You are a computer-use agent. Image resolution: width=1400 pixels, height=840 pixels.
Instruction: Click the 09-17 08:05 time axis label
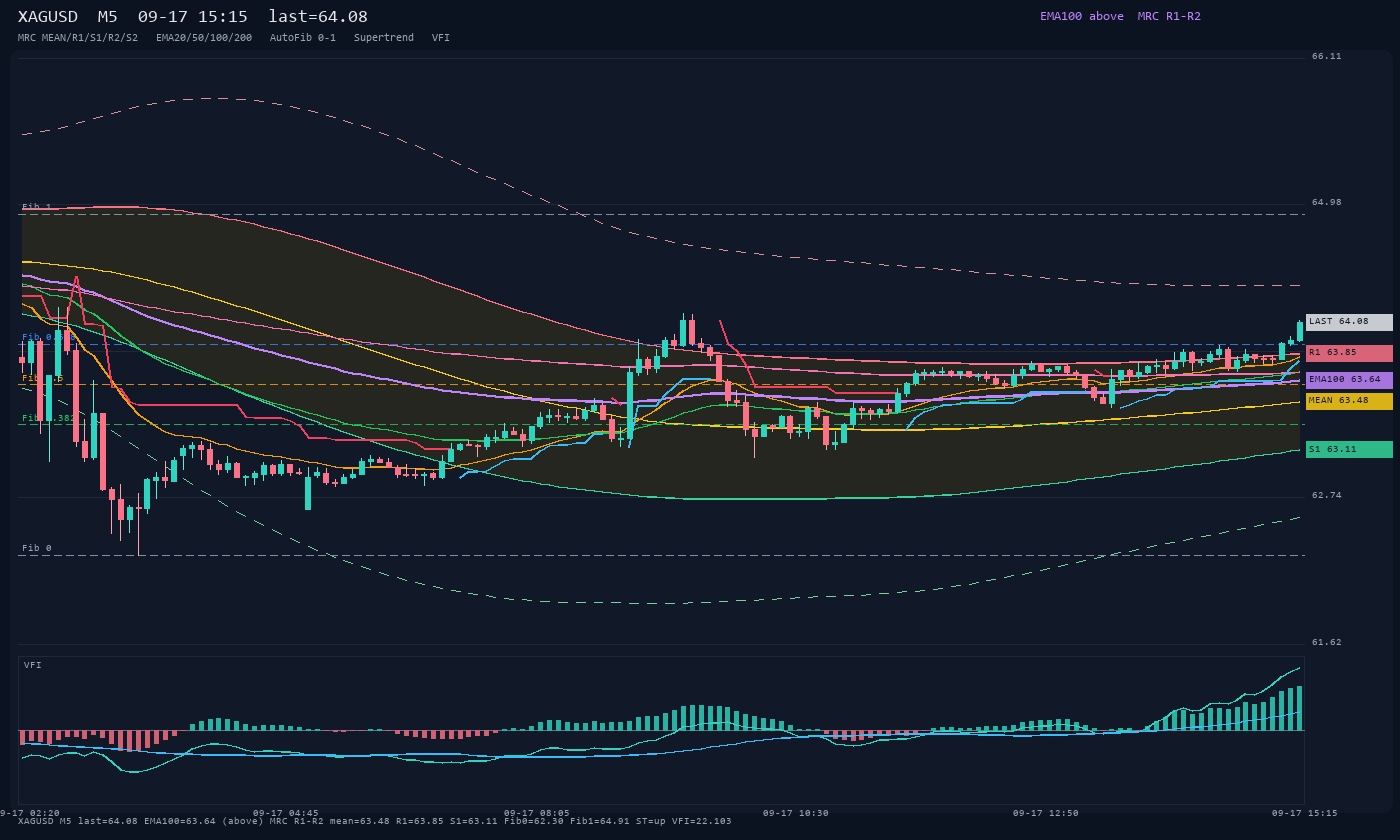tap(537, 813)
